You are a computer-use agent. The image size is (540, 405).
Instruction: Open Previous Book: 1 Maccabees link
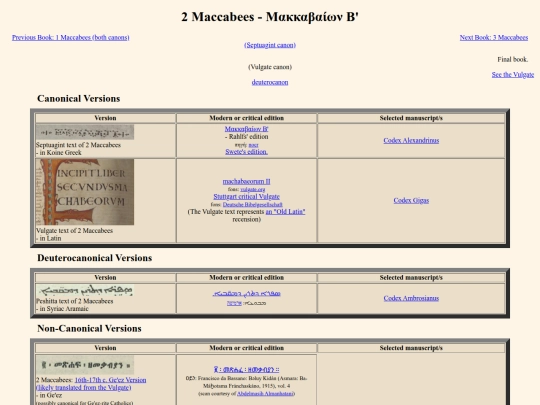(x=71, y=38)
